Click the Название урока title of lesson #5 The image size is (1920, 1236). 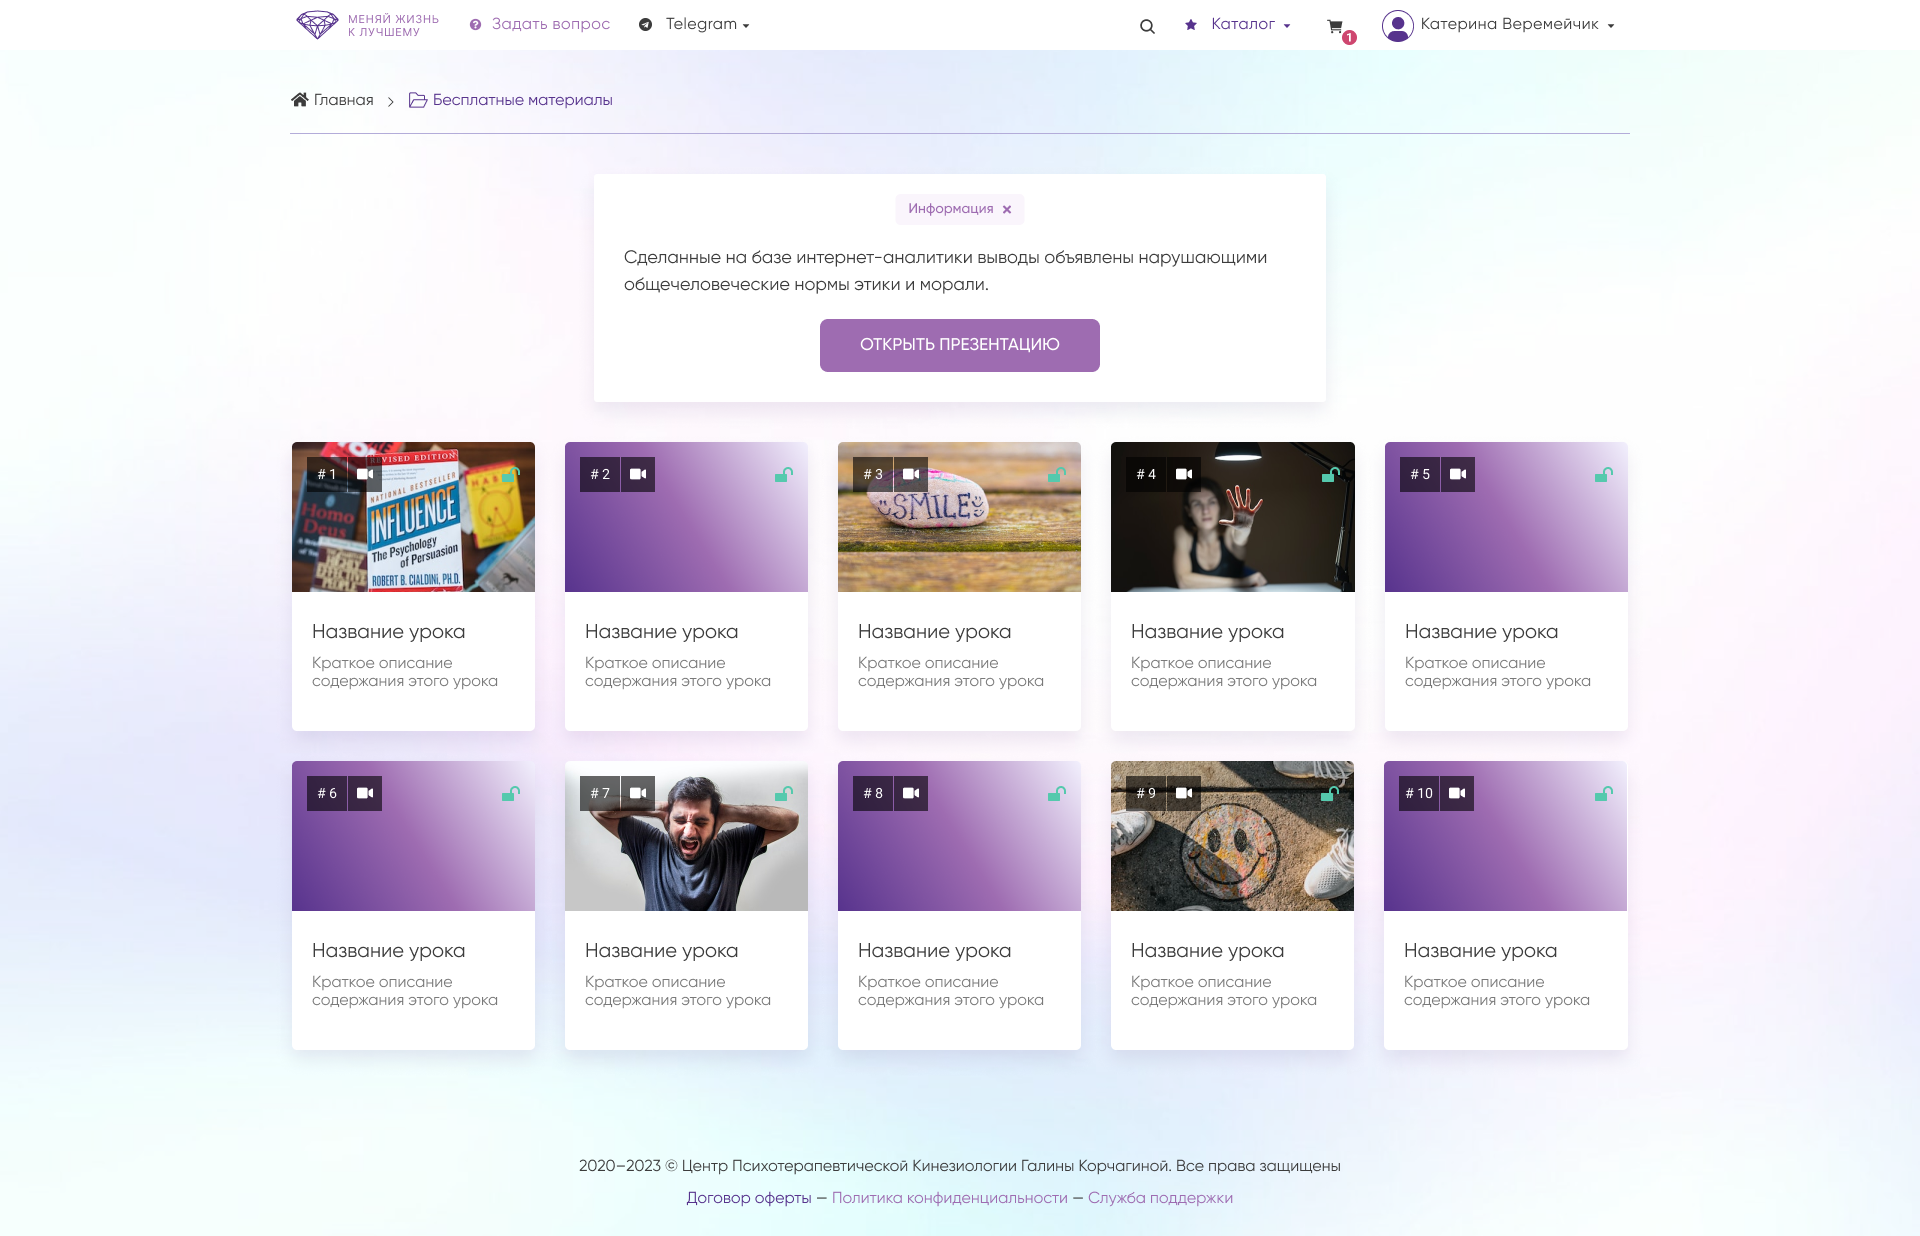point(1481,632)
